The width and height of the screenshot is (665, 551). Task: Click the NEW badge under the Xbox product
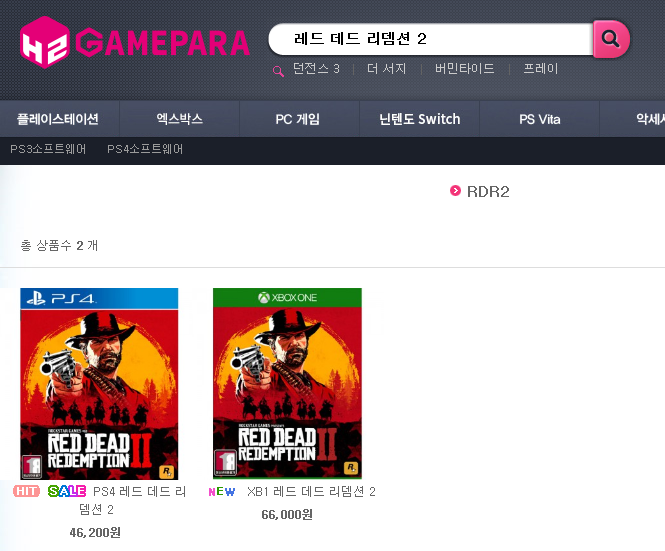(x=221, y=492)
